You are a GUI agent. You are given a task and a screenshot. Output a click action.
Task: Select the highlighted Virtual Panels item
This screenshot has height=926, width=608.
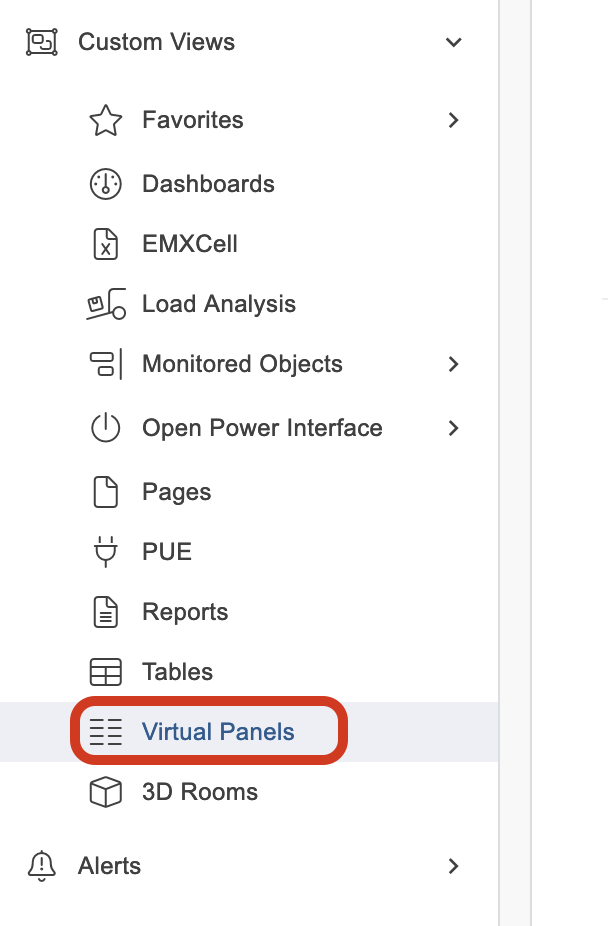click(x=218, y=732)
